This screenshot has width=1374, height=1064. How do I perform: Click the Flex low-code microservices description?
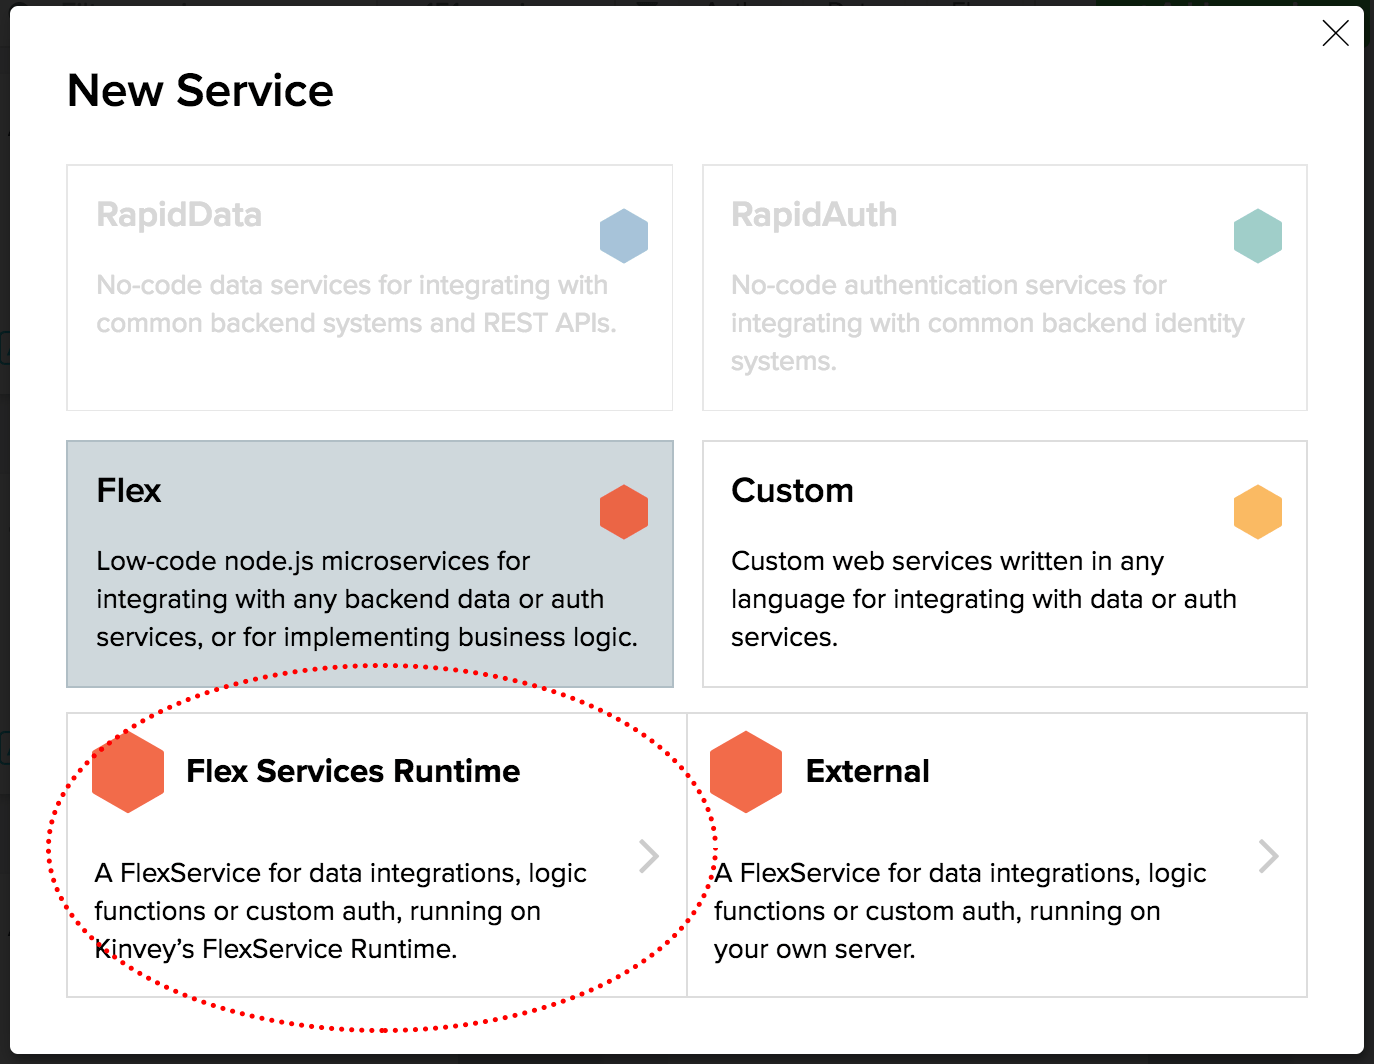[366, 599]
